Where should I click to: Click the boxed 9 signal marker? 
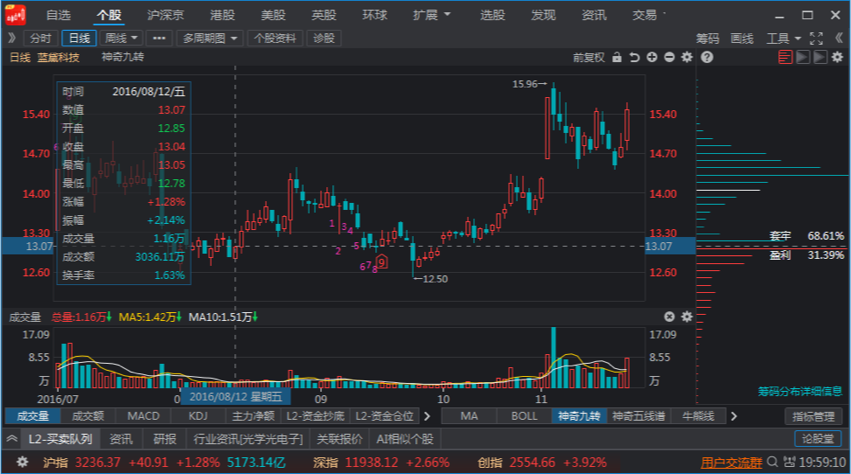382,262
